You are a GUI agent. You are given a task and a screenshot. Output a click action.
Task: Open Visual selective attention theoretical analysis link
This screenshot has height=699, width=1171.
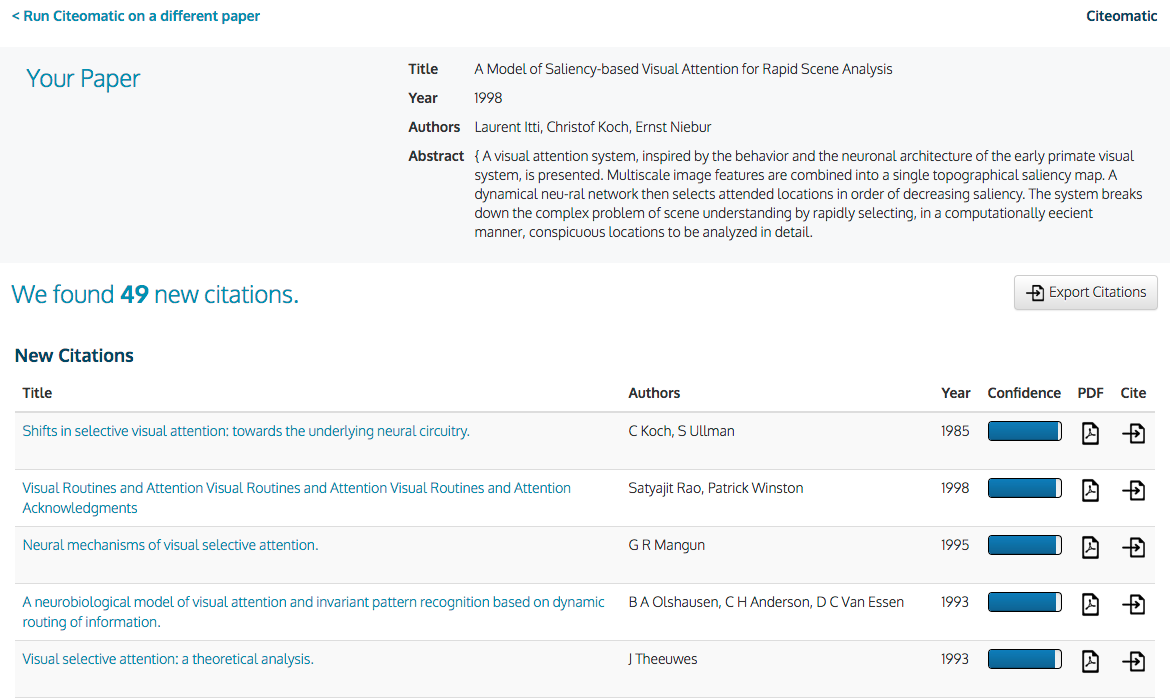tap(168, 659)
